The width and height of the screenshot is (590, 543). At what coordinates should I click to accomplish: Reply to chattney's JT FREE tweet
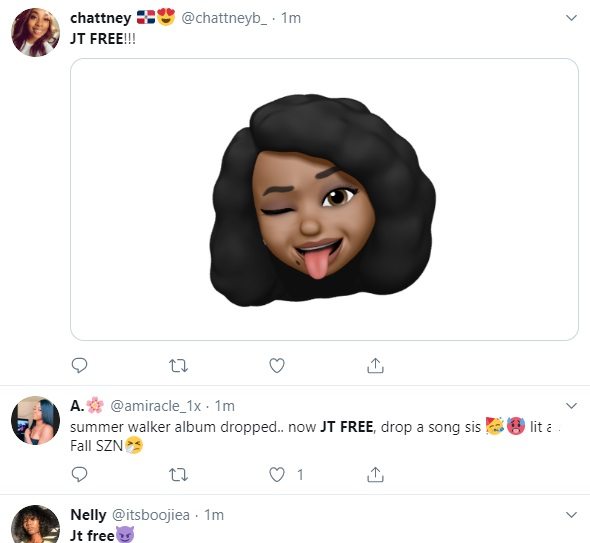pyautogui.click(x=79, y=365)
